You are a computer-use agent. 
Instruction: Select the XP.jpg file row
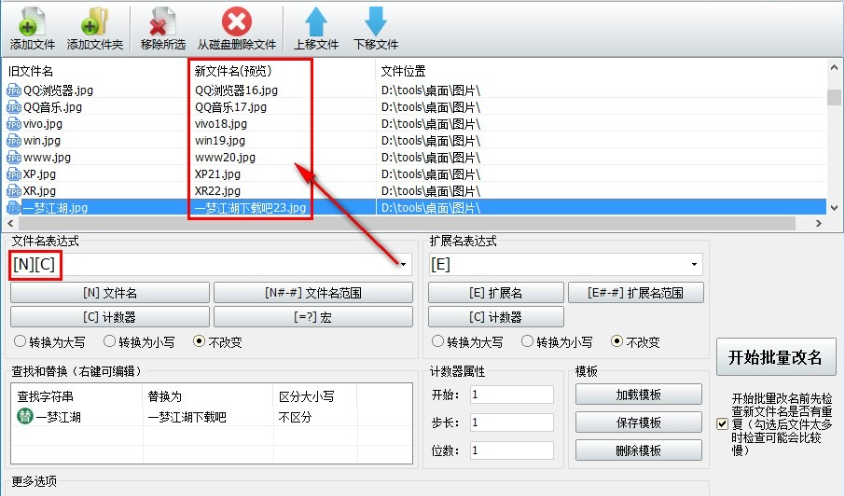(414, 174)
